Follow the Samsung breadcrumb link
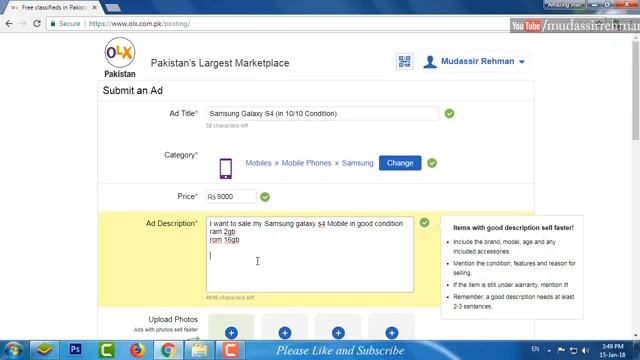The width and height of the screenshot is (640, 360). point(358,163)
